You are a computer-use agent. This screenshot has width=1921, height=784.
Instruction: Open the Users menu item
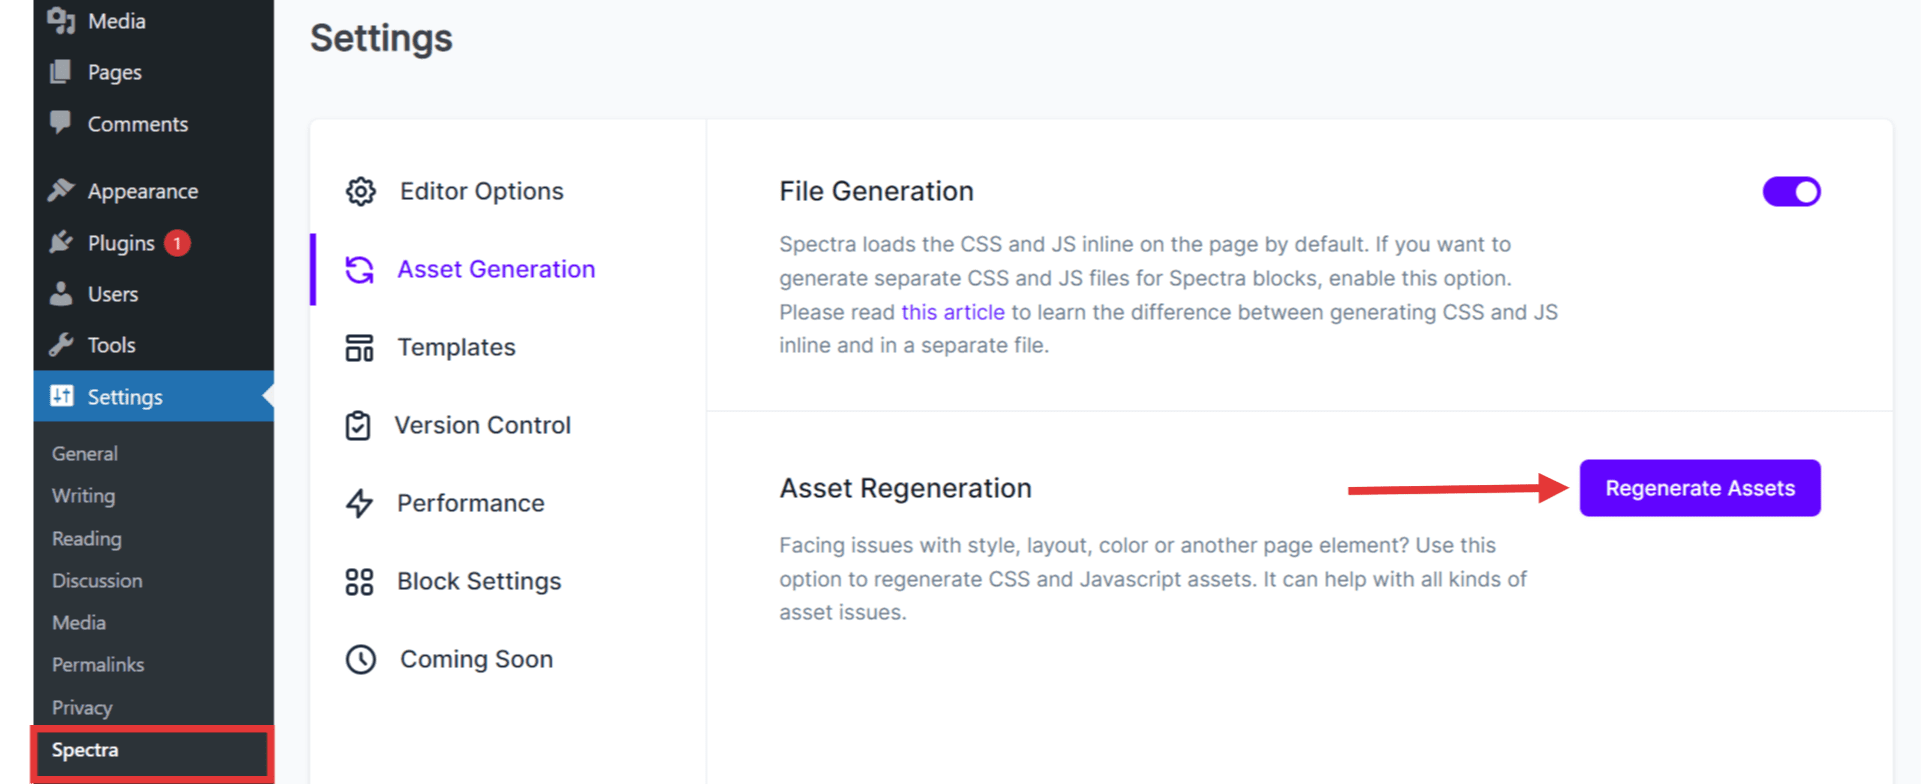(112, 294)
